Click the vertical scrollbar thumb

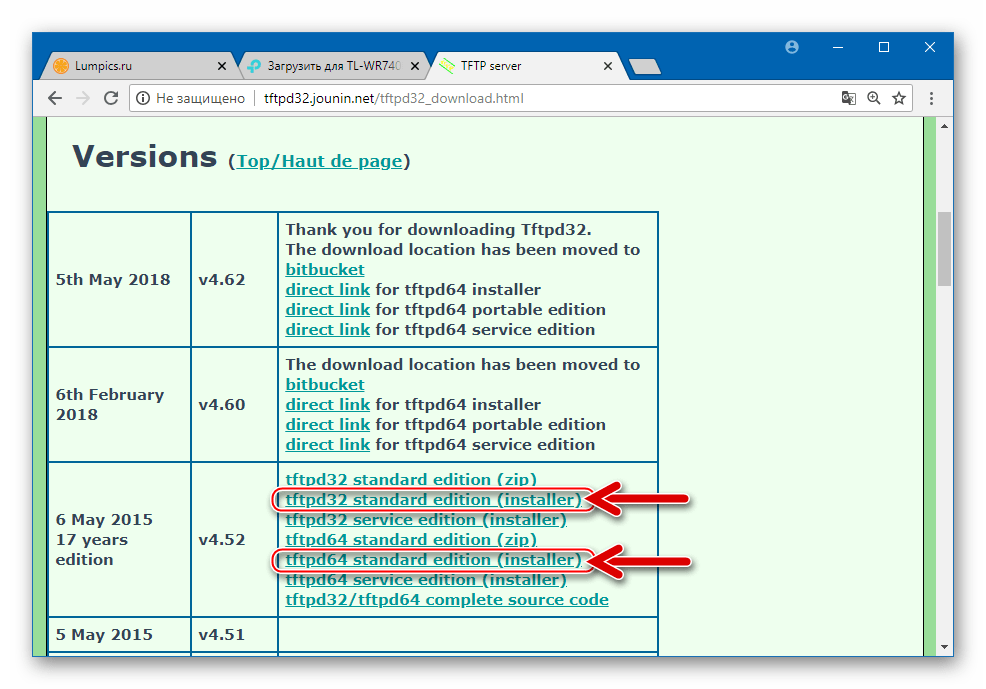coord(944,249)
